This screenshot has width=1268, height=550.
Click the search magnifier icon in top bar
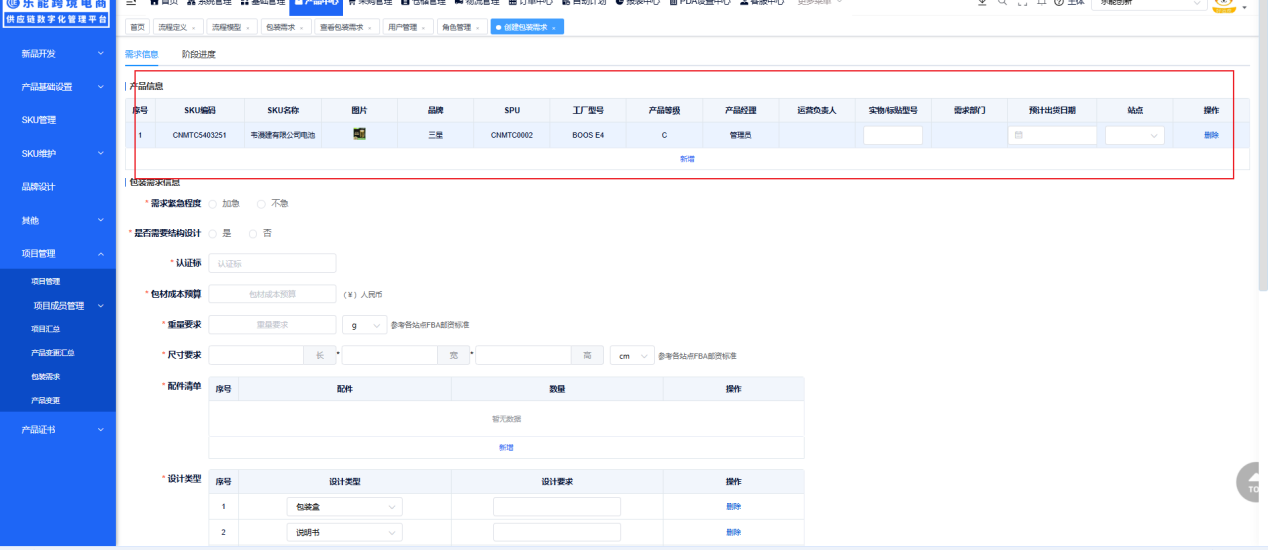coord(1002,3)
